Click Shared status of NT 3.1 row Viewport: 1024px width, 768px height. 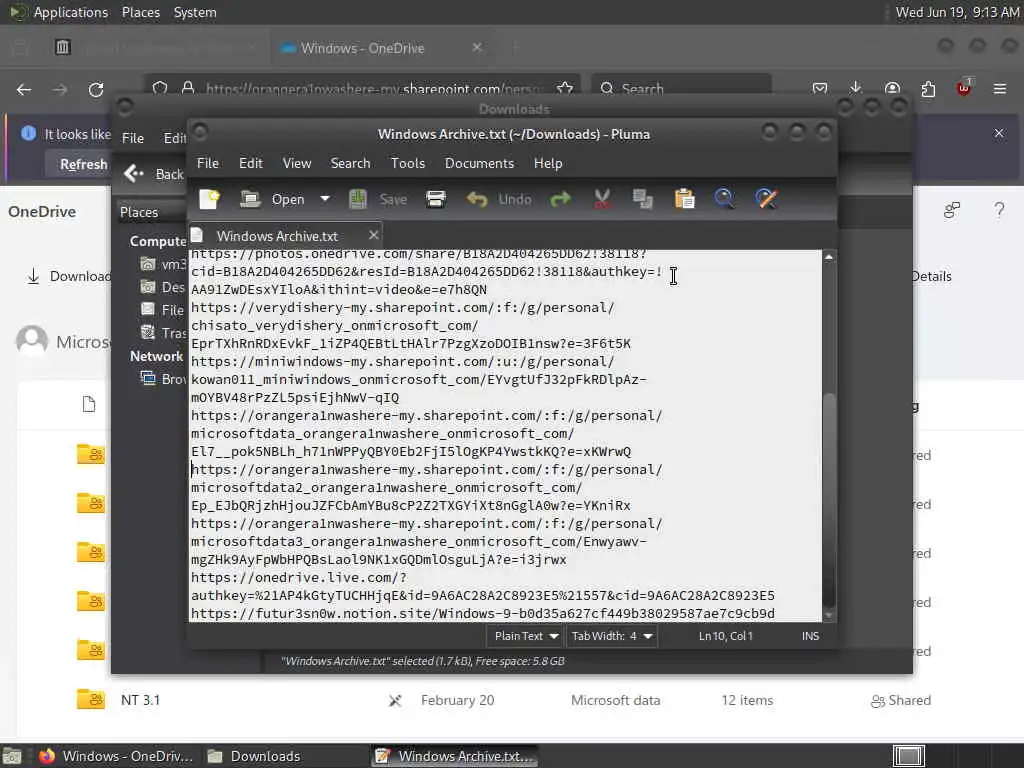[x=901, y=700]
